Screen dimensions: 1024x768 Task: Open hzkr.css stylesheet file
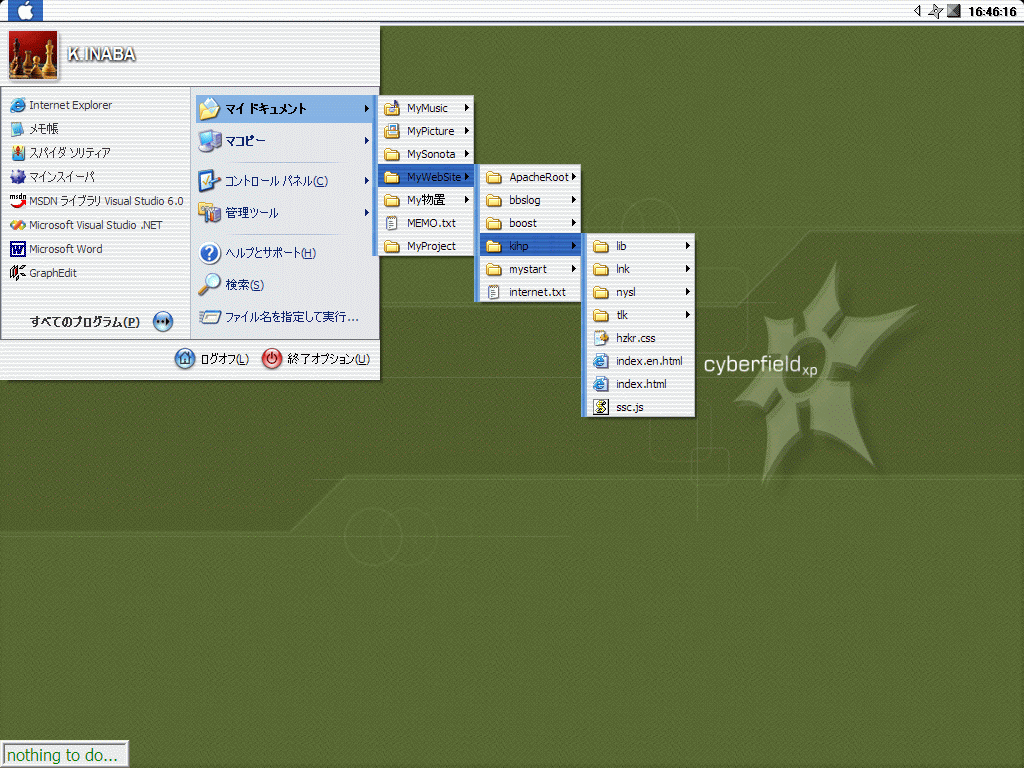coord(641,338)
